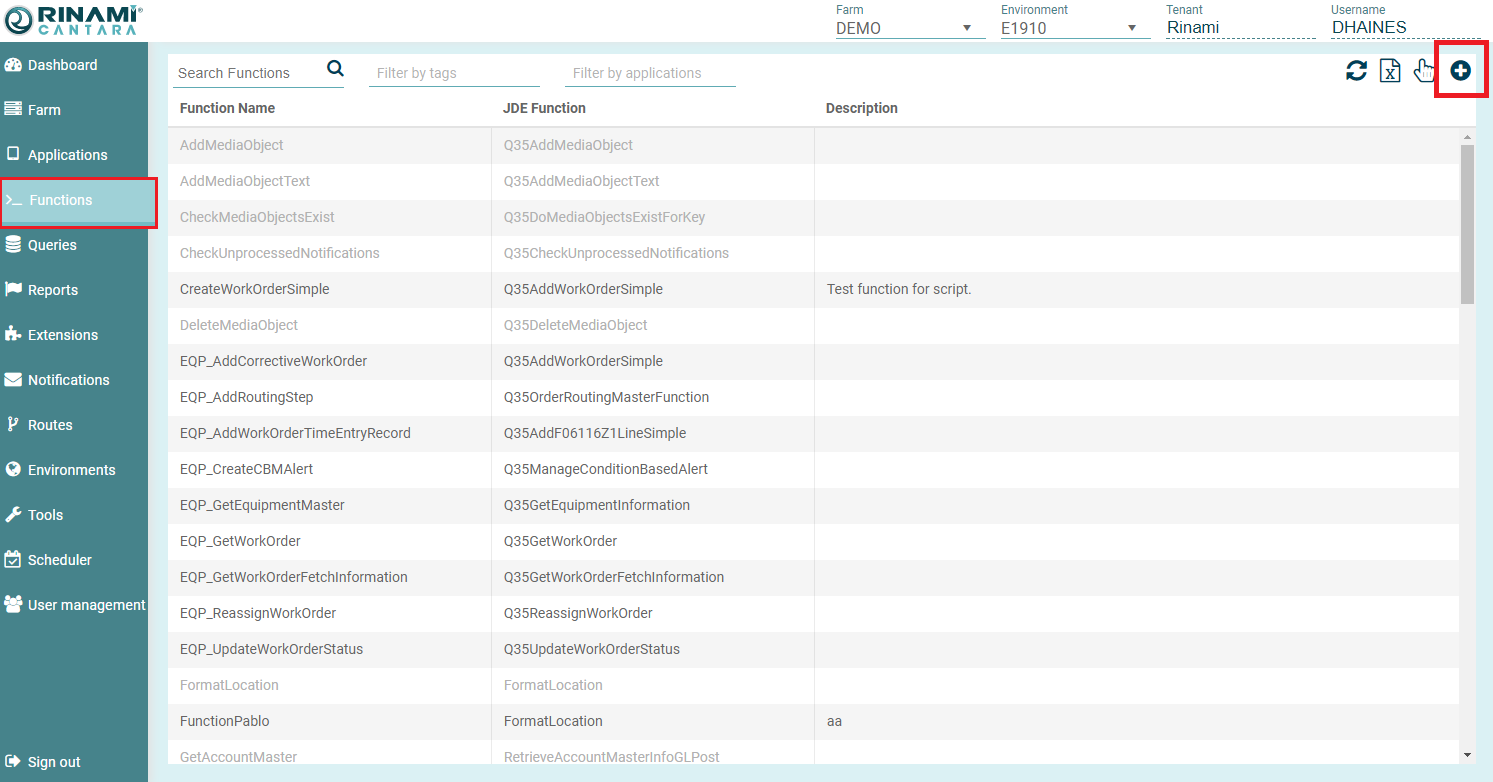The image size is (1493, 782).
Task: Click the scrollbar down arrow
Action: pyautogui.click(x=1467, y=755)
